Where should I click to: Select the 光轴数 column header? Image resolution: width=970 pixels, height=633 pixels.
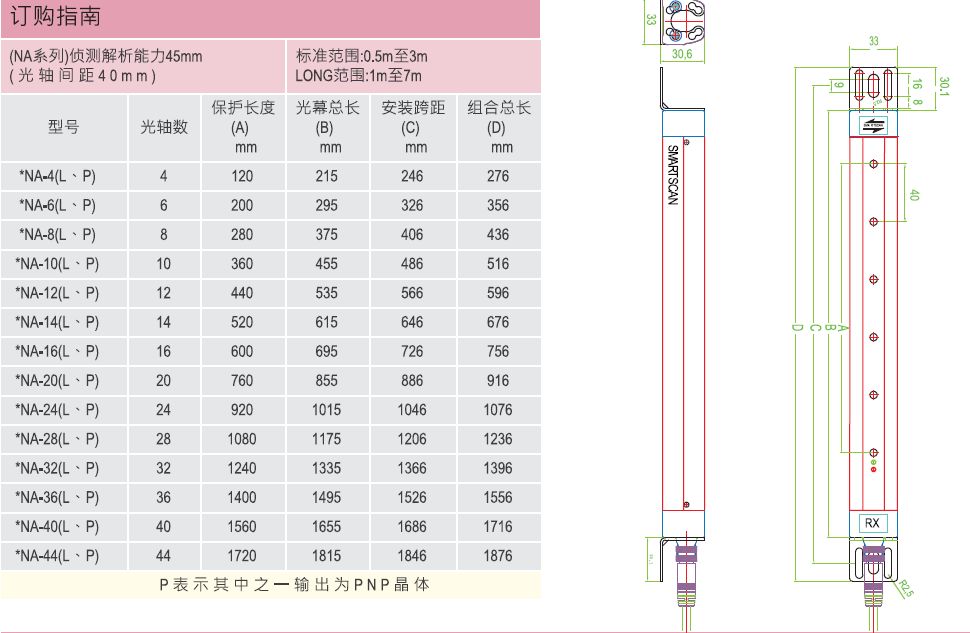[164, 127]
